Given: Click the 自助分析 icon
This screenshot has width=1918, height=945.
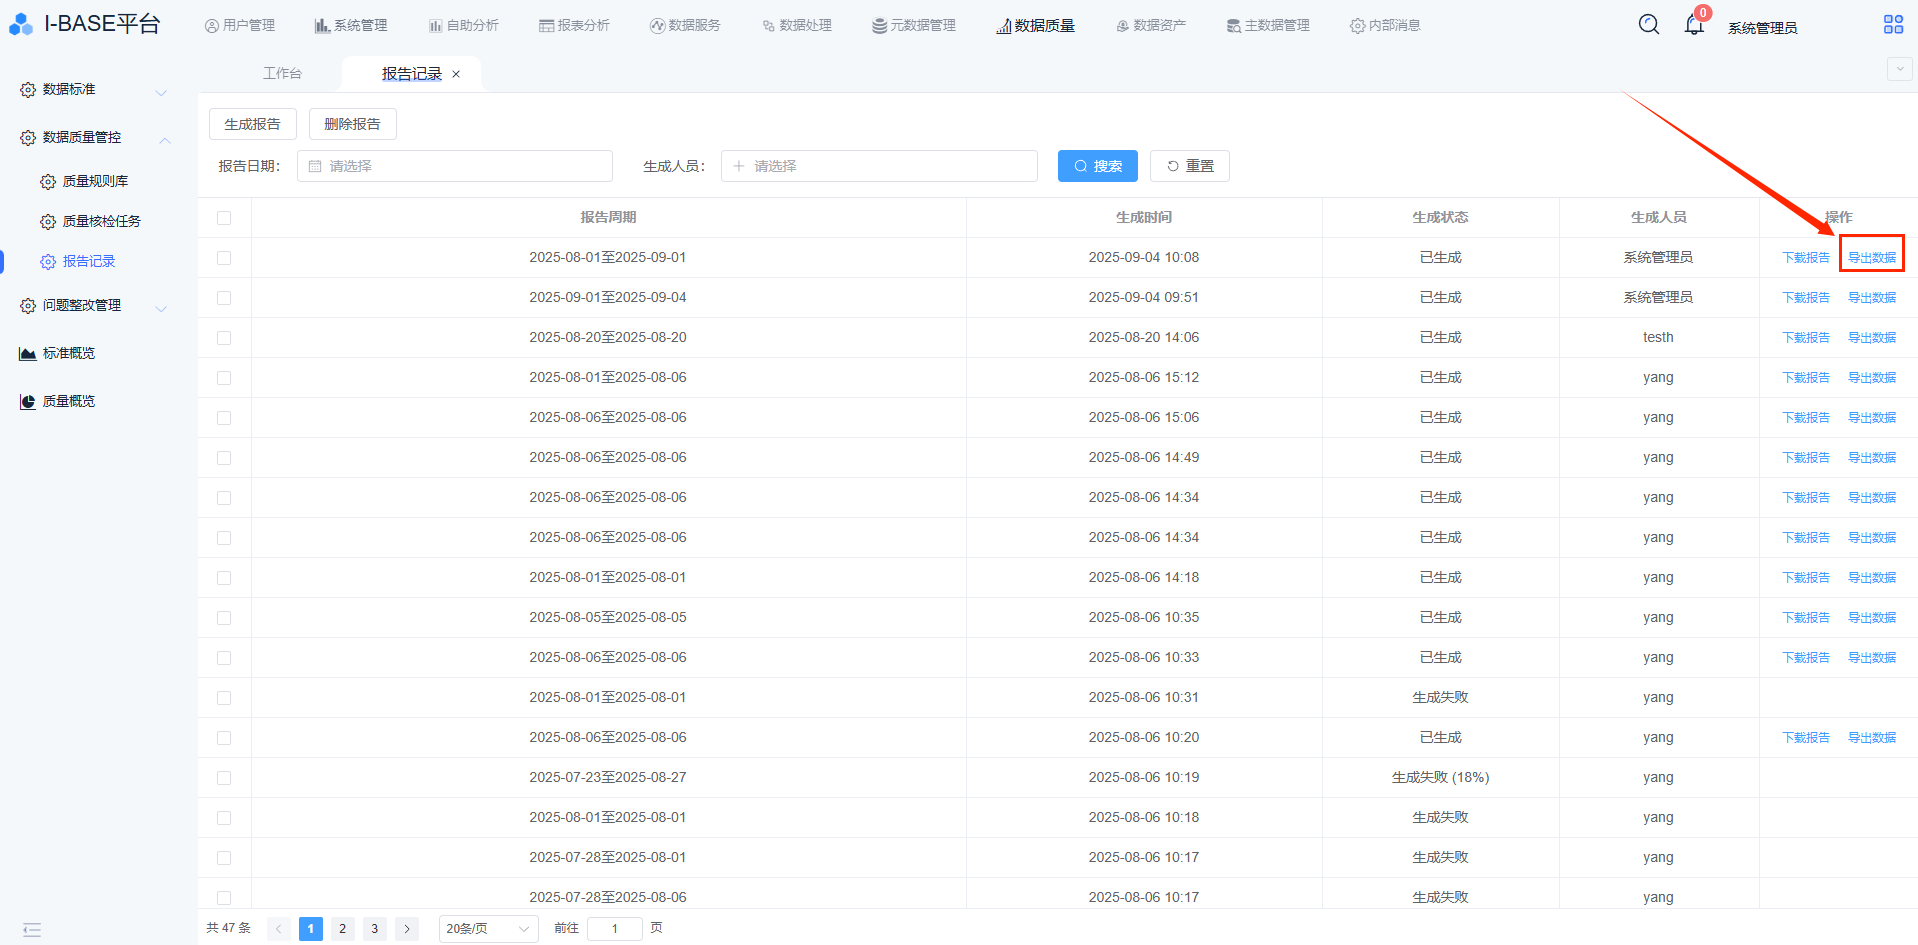Looking at the screenshot, I should tap(436, 26).
